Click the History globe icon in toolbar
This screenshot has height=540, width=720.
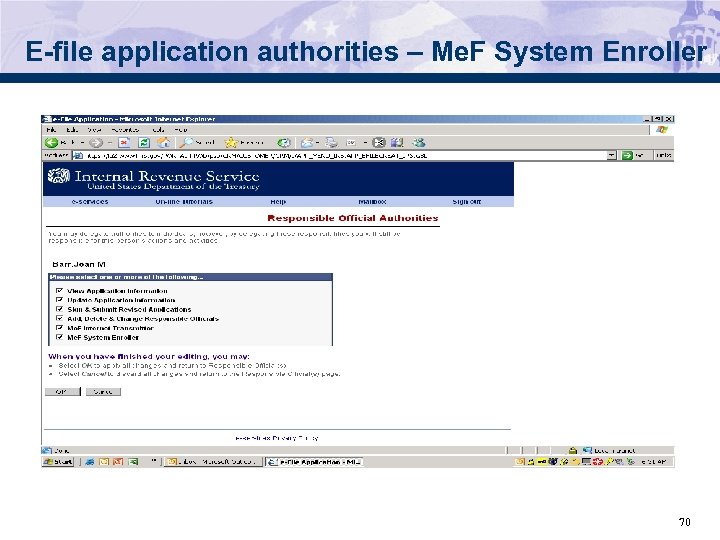click(x=284, y=143)
